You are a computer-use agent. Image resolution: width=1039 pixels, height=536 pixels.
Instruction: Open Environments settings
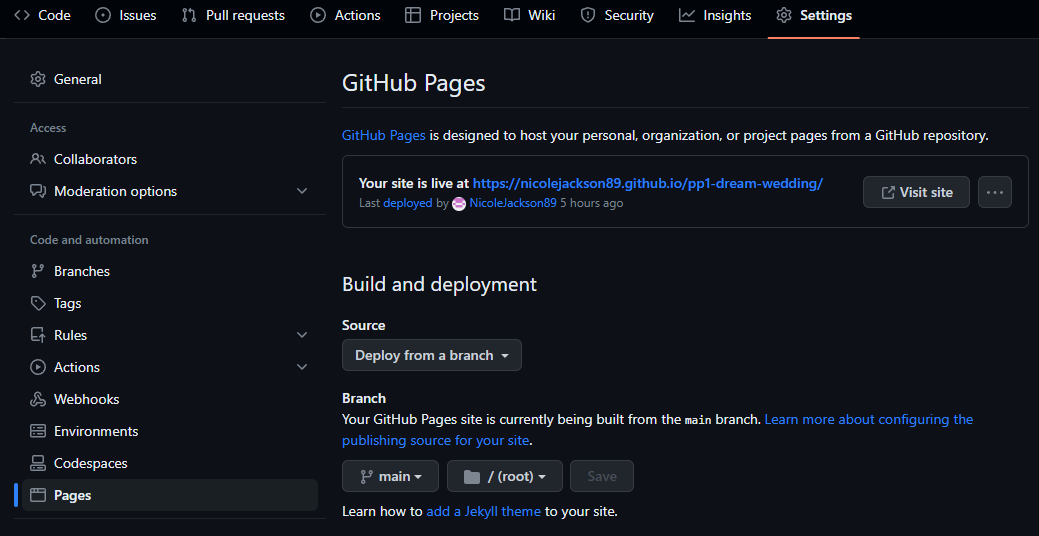point(170,431)
